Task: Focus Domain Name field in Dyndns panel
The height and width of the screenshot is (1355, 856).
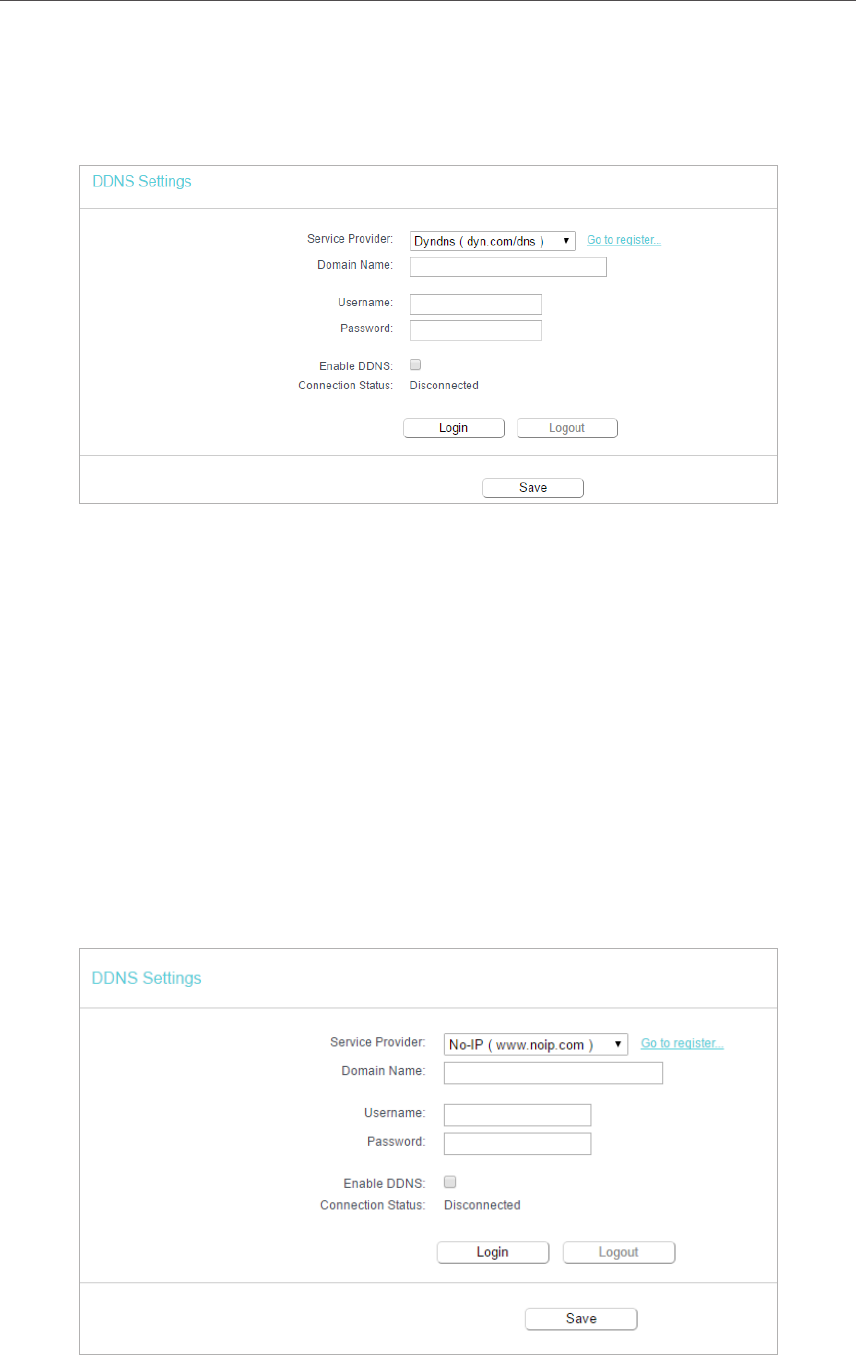Action: (508, 266)
